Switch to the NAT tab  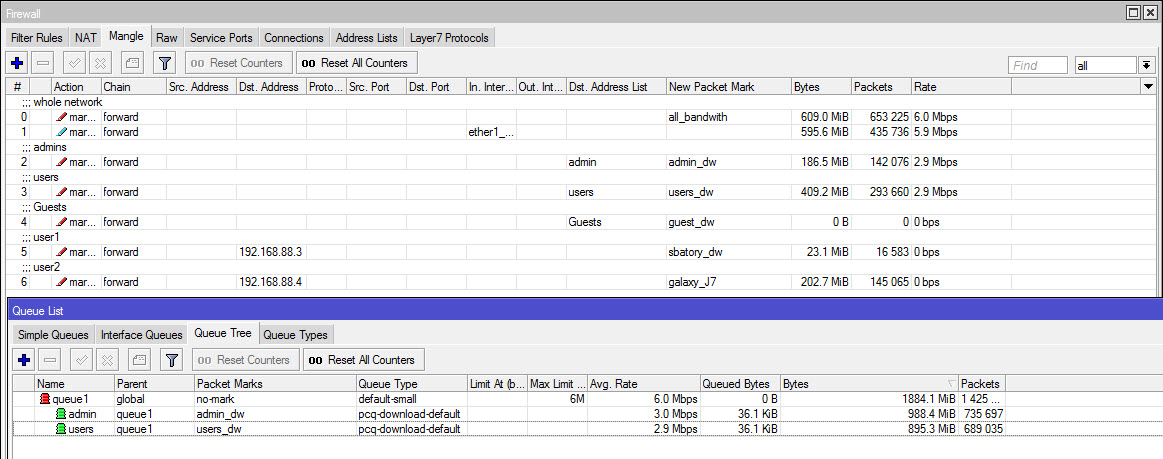tap(86, 38)
